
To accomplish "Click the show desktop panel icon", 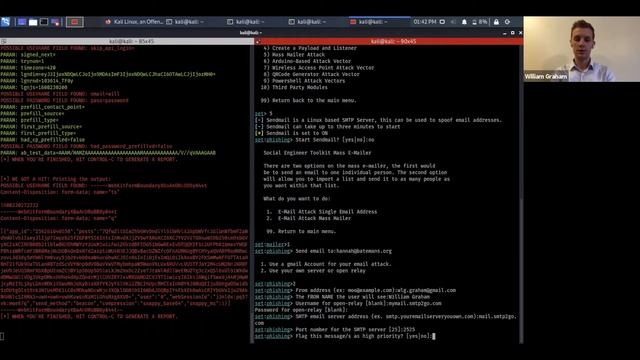I will click(22, 22).
